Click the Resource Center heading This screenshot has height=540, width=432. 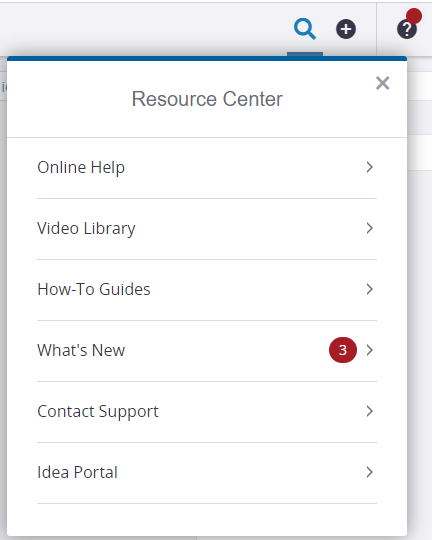click(x=207, y=99)
